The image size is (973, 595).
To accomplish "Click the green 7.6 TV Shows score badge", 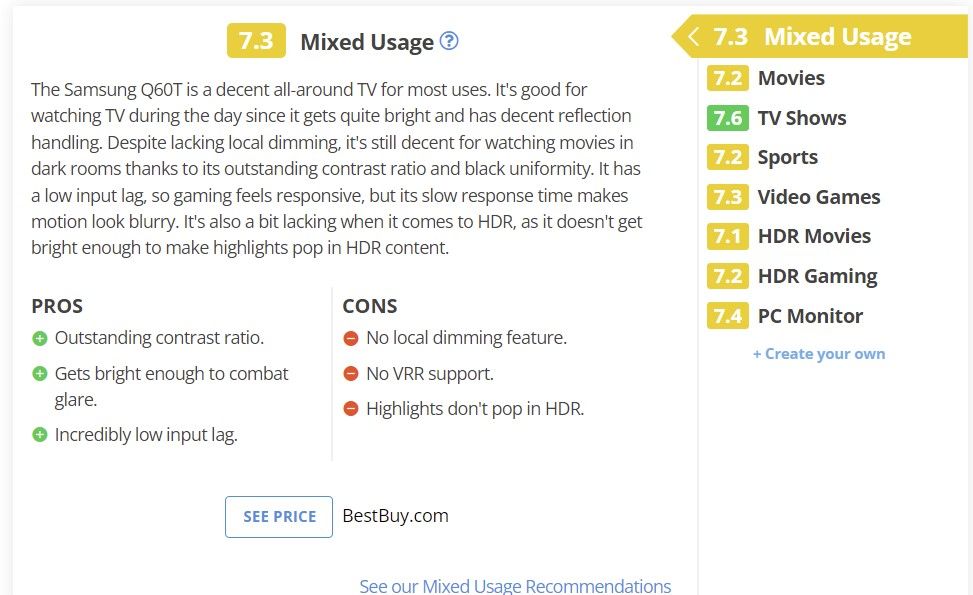I will click(x=727, y=118).
